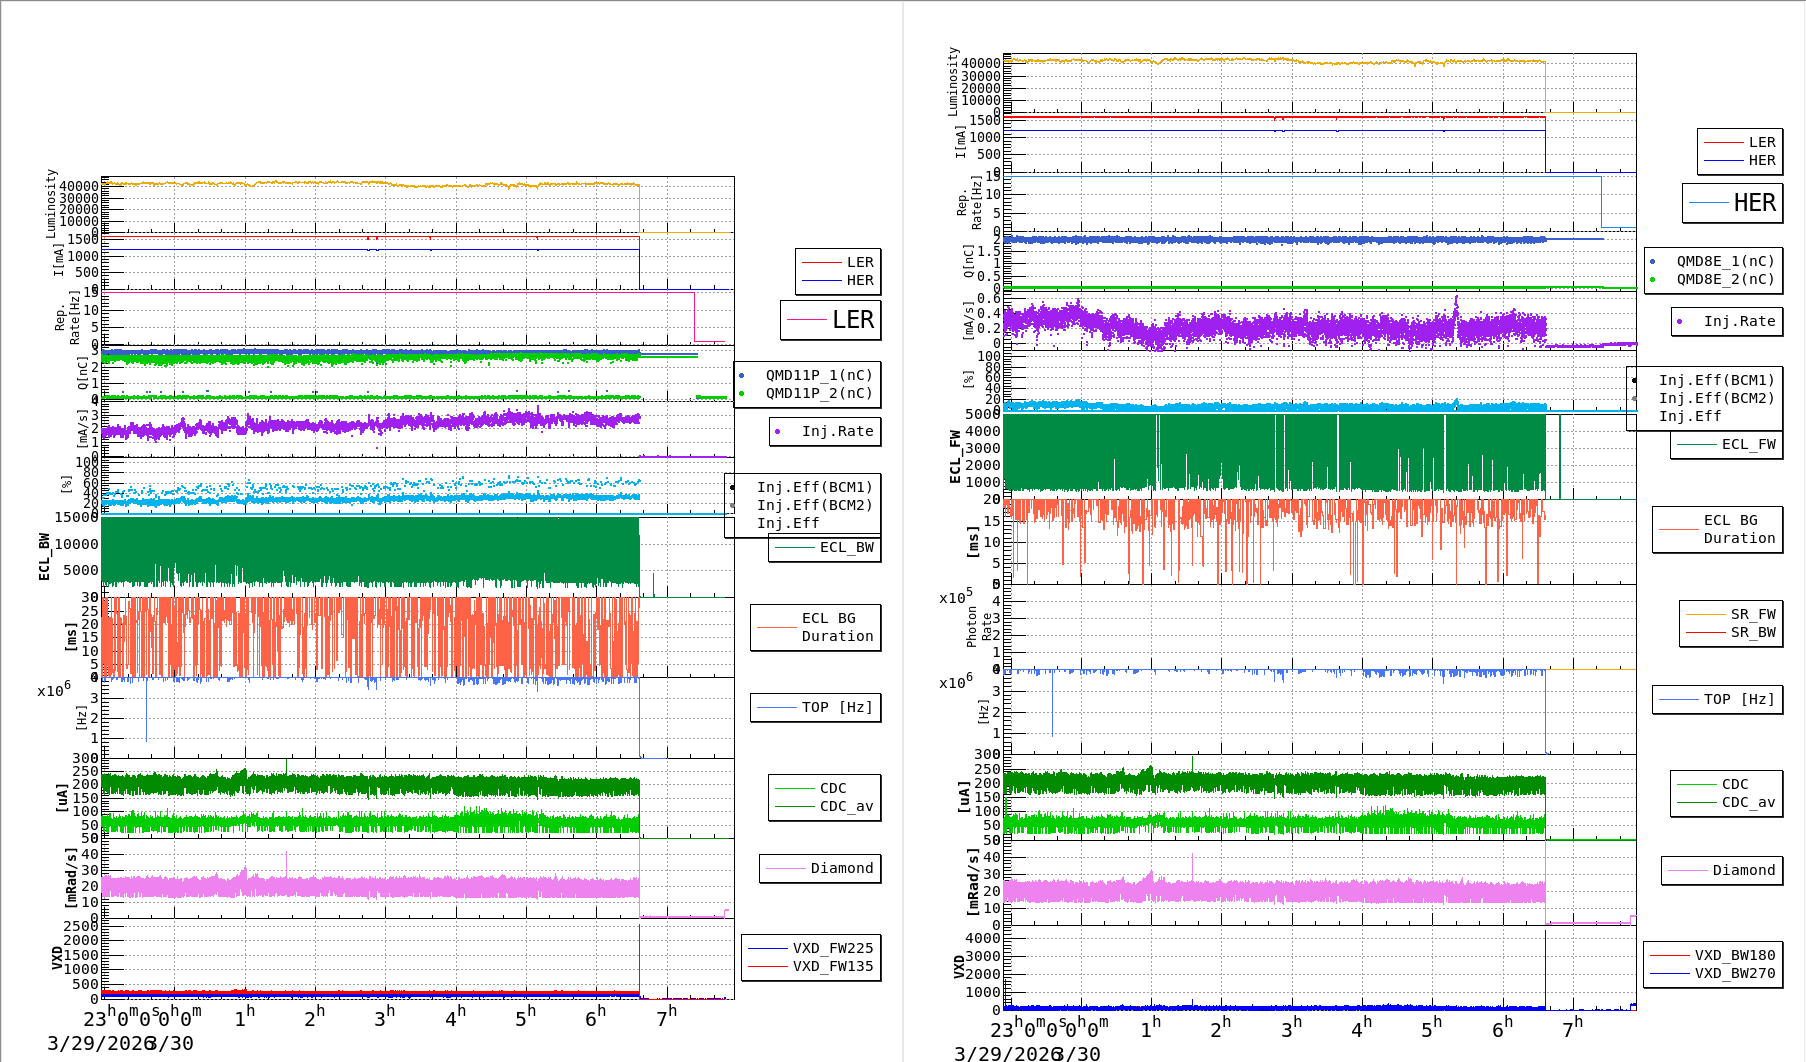Click the SR_FW legend entry
1806x1062 pixels.
coord(1752,614)
